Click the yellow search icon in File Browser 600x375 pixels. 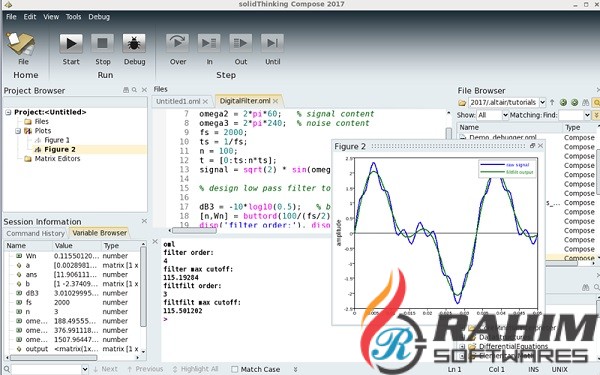click(x=596, y=102)
